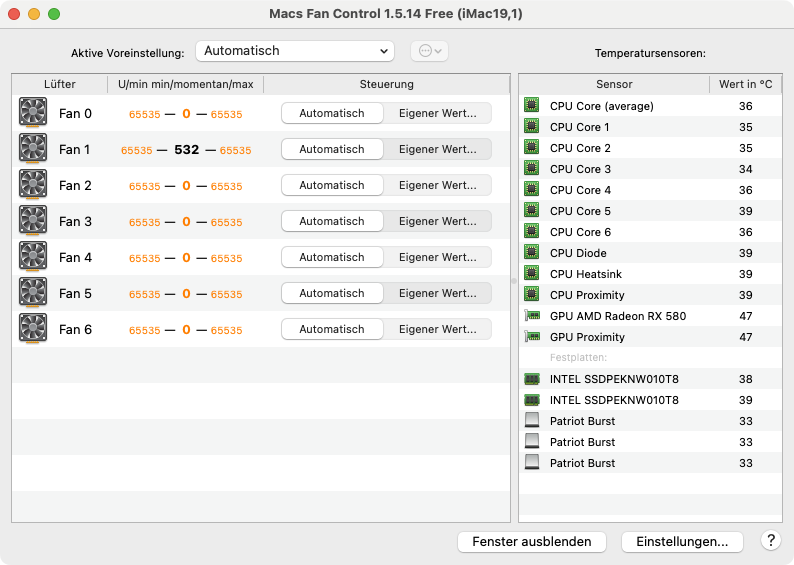Screen dimensions: 794x565
Task: Open the Aktive Voreinstellung dropdown
Action: [295, 51]
